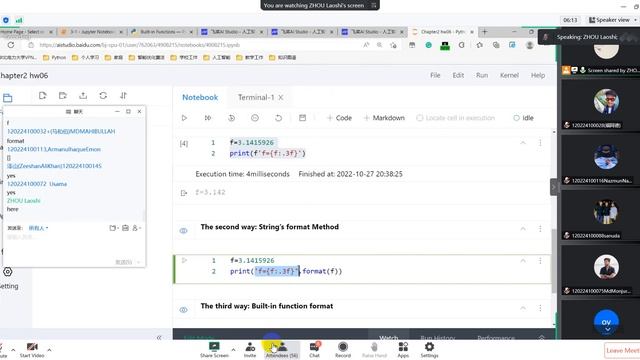
Task: Expand Start Video options caret
Action: (49, 350)
